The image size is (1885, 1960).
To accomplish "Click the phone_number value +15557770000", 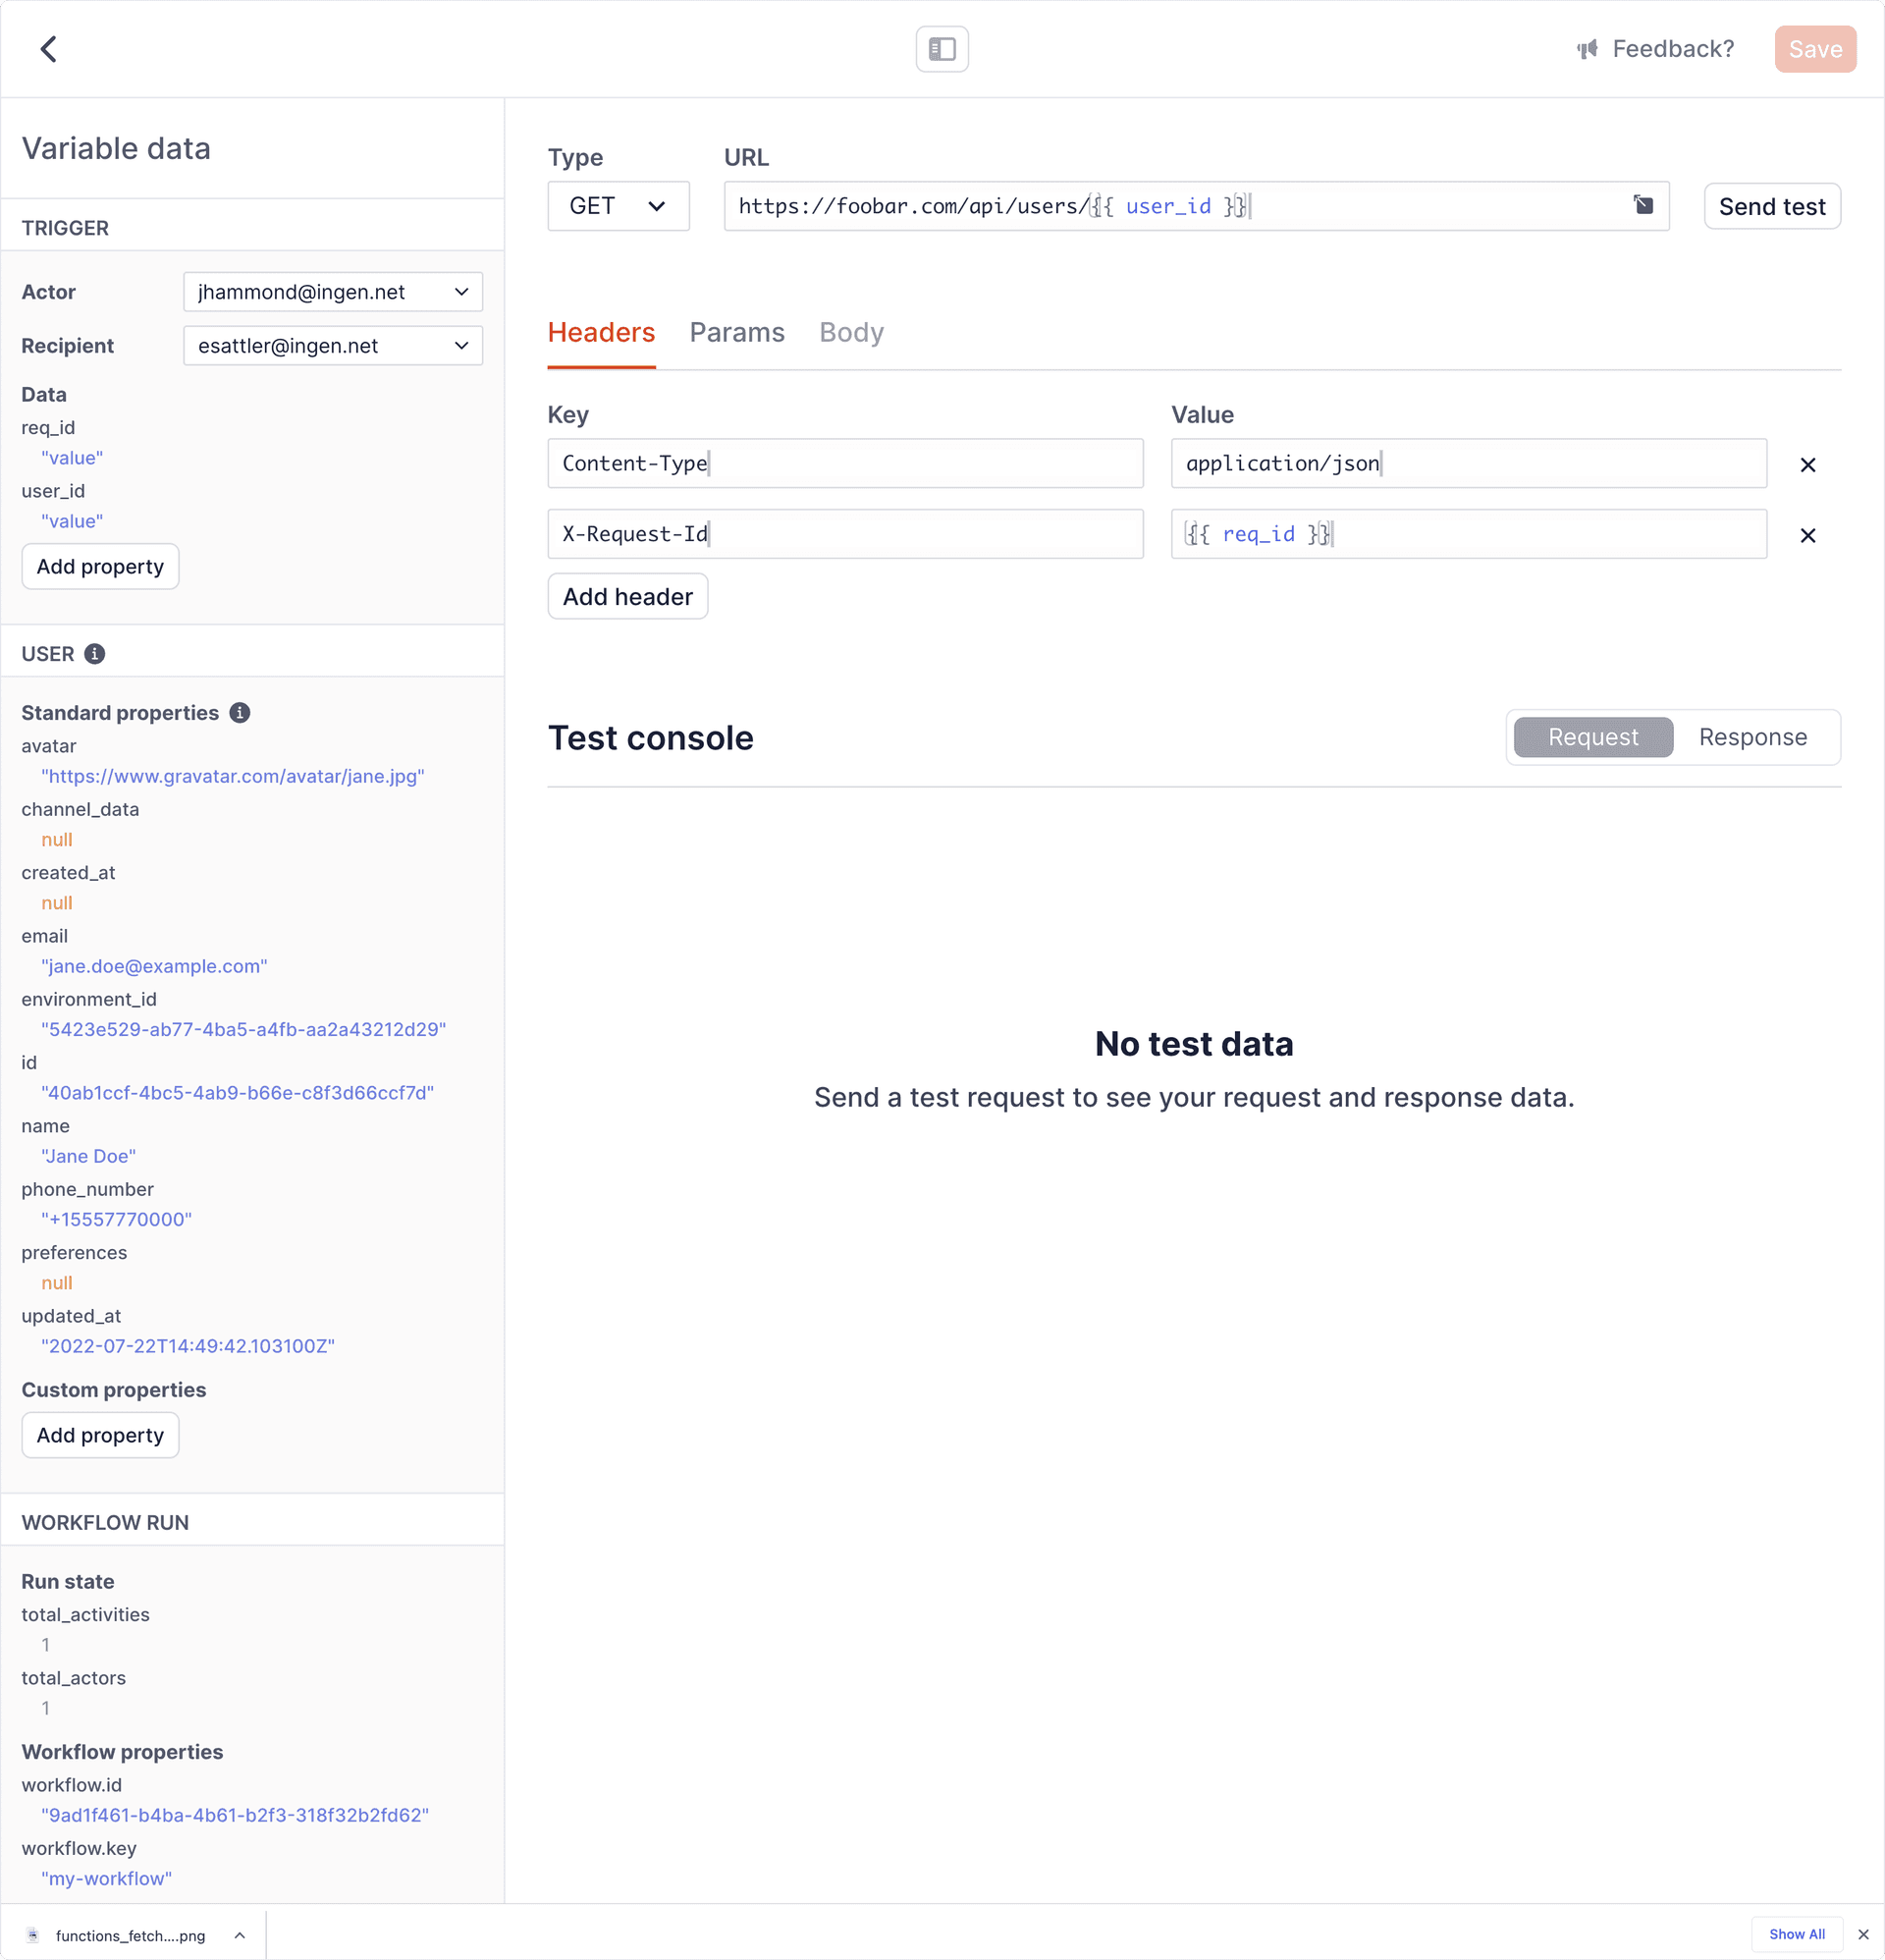I will tap(117, 1219).
